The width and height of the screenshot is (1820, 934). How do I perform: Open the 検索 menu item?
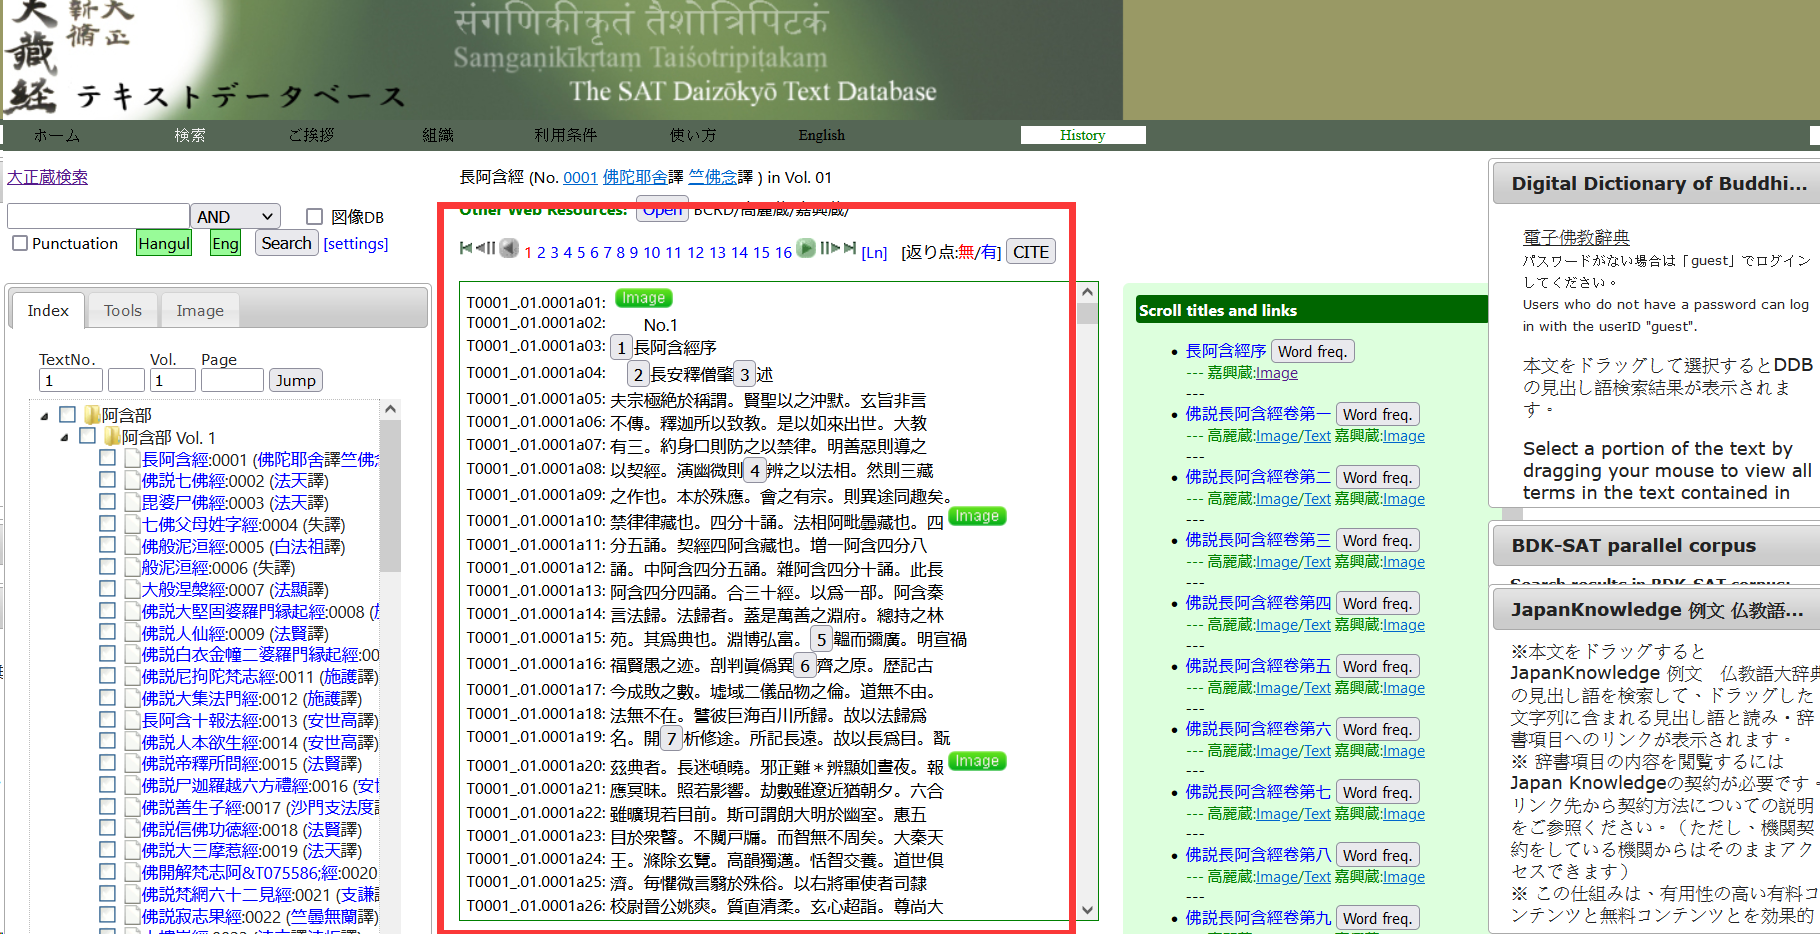pyautogui.click(x=190, y=135)
